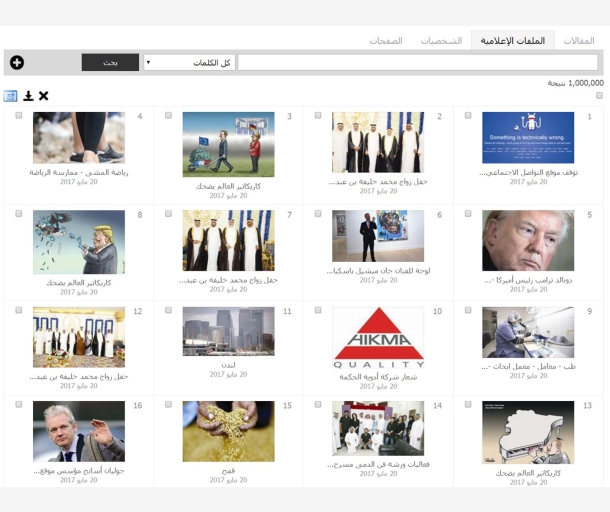The height and width of the screenshot is (512, 610).
Task: Open the المقالات tab
Action: pyautogui.click(x=578, y=41)
